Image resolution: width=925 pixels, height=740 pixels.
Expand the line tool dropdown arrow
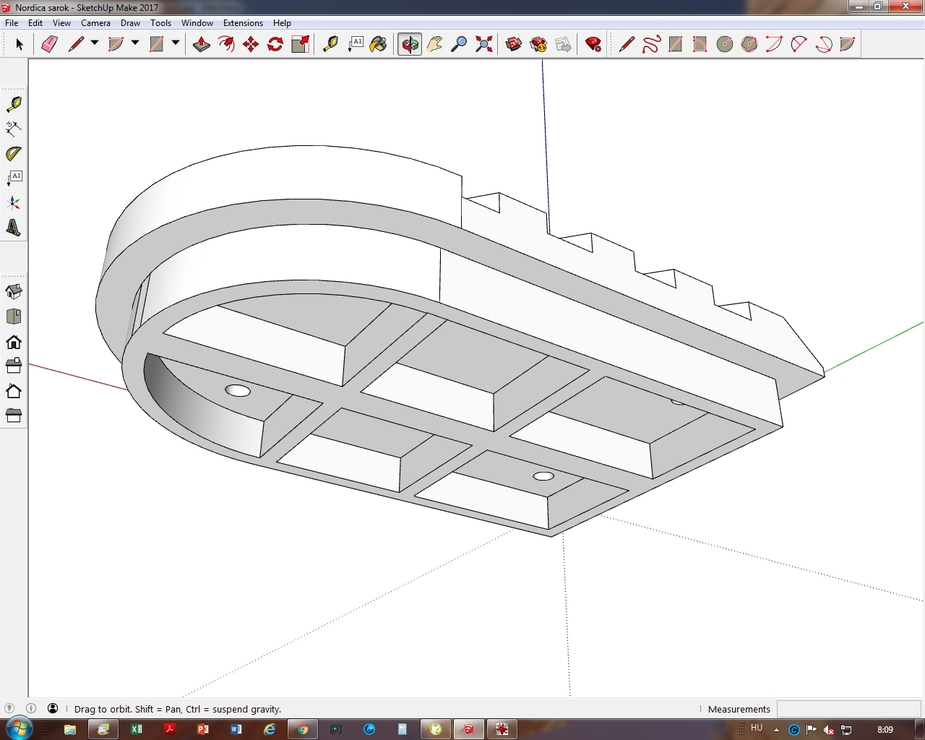pos(95,43)
